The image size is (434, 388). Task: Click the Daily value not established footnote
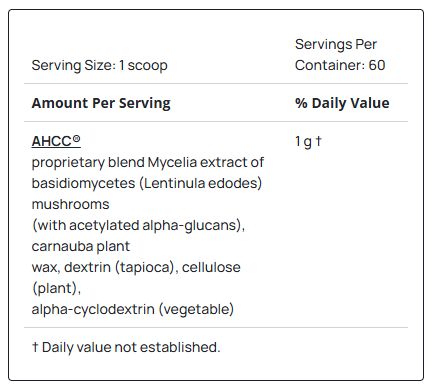[126, 347]
